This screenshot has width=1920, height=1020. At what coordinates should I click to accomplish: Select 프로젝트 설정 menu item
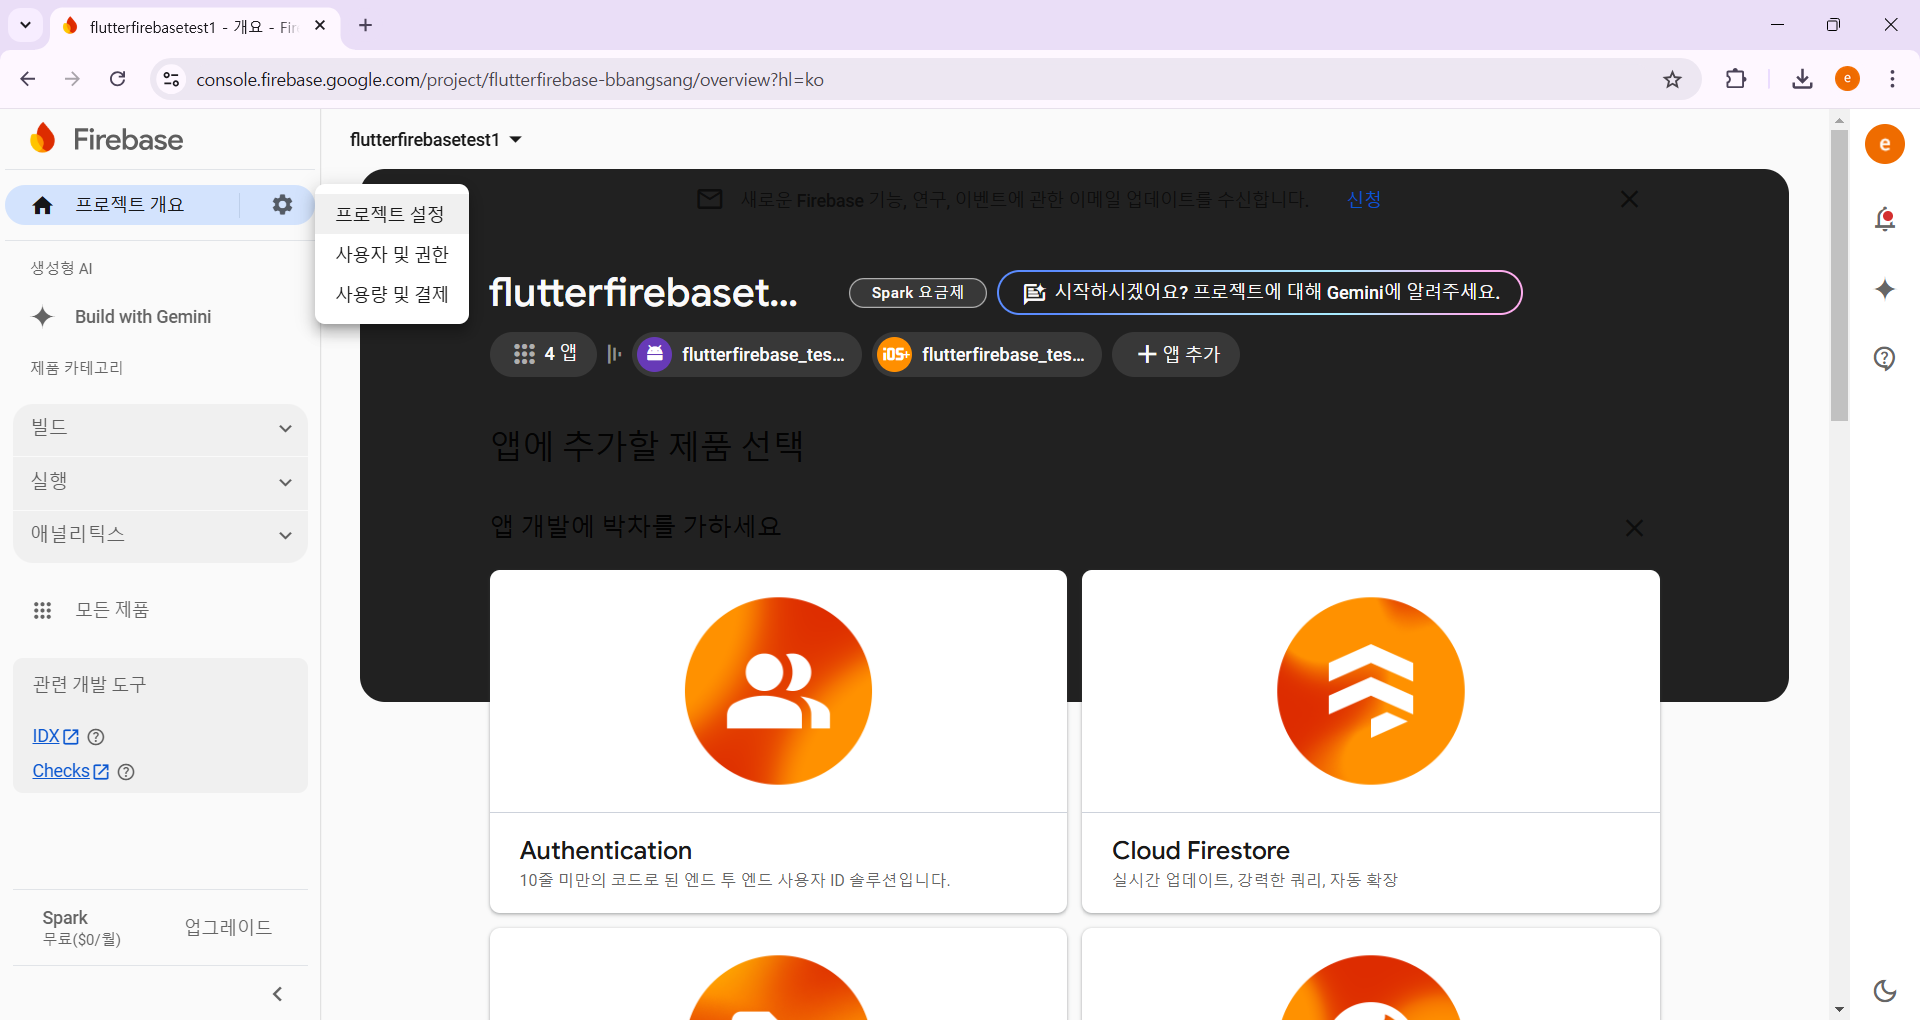pos(391,214)
